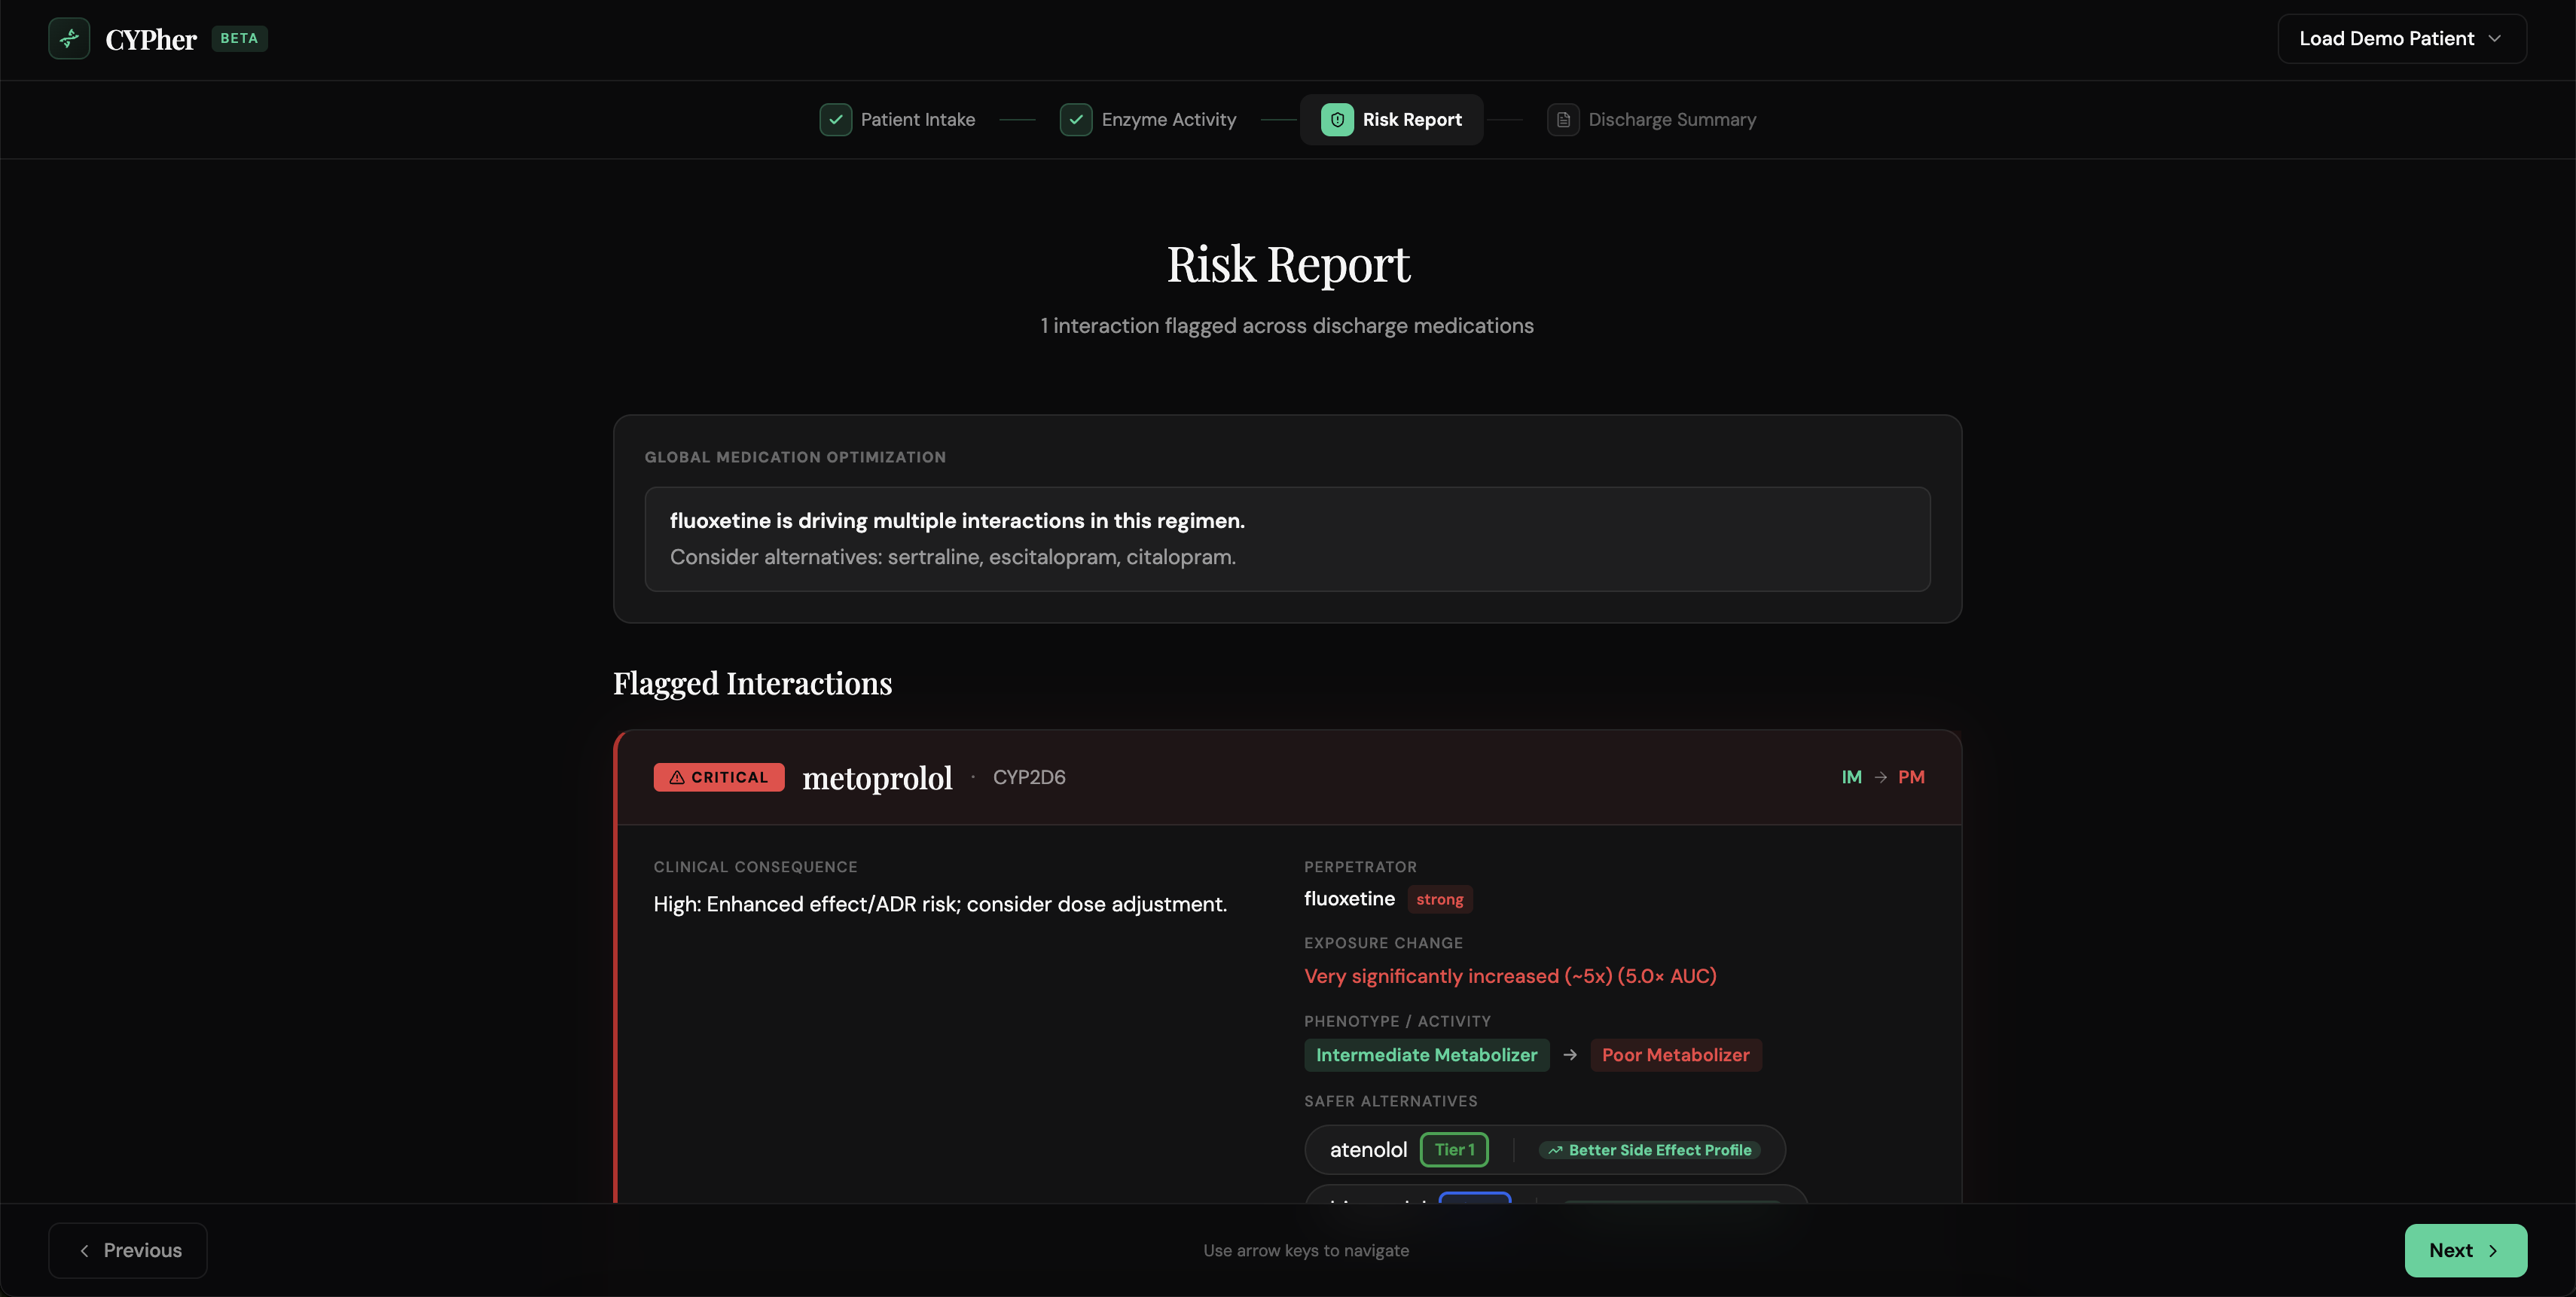The image size is (2576, 1297).
Task: Click the chevron on Load Demo Patient
Action: [2494, 39]
